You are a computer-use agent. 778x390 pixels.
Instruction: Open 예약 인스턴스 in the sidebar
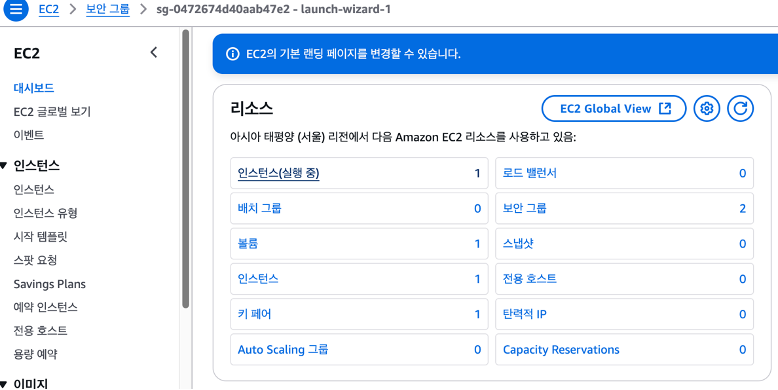(45, 307)
